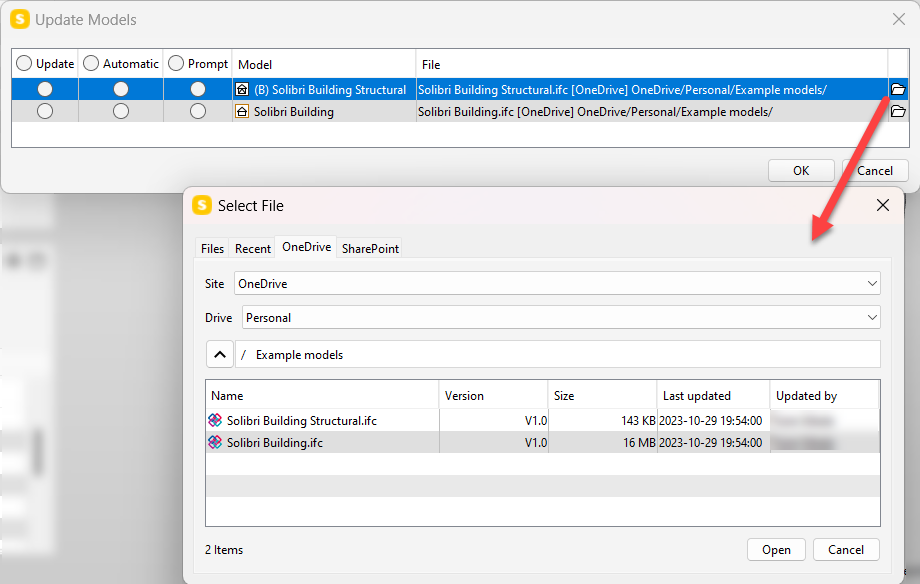This screenshot has height=584, width=920.
Task: Choose Update for Solibri Building Structural row
Action: point(45,89)
